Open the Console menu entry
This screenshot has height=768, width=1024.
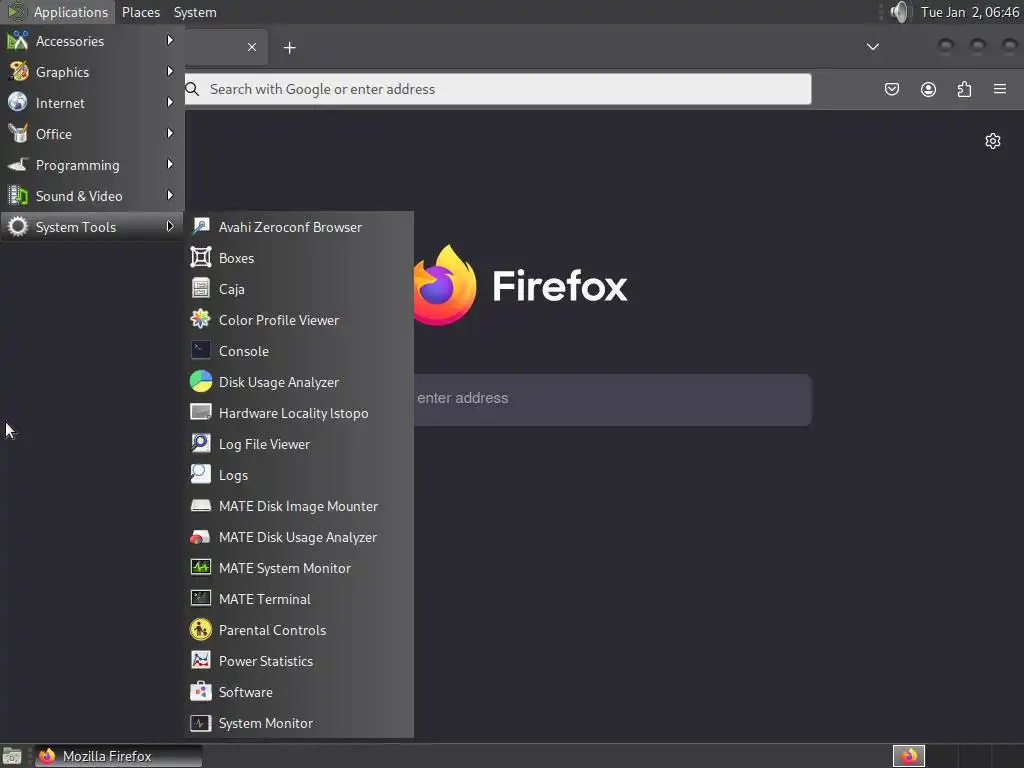pos(299,351)
